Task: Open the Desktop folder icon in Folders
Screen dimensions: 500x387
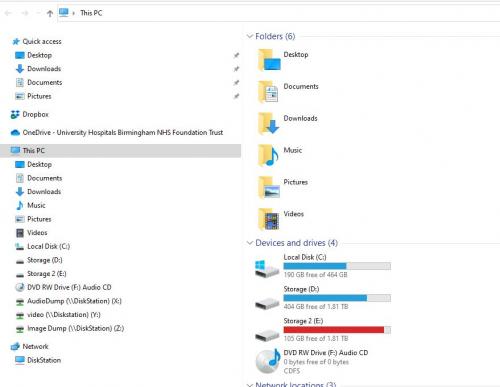Action: click(269, 60)
